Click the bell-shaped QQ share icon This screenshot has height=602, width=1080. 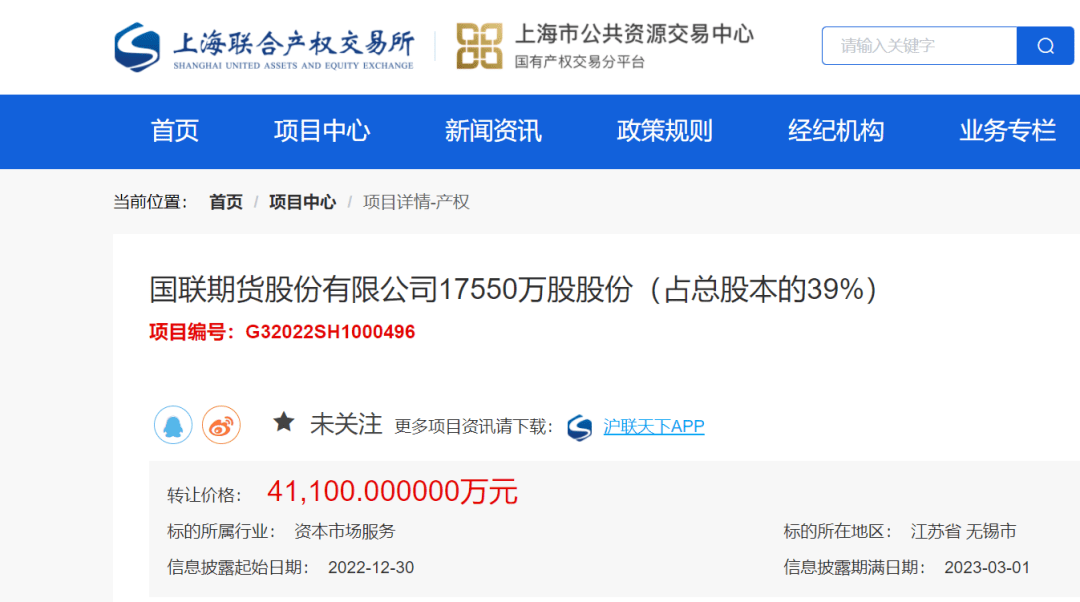[x=170, y=425]
